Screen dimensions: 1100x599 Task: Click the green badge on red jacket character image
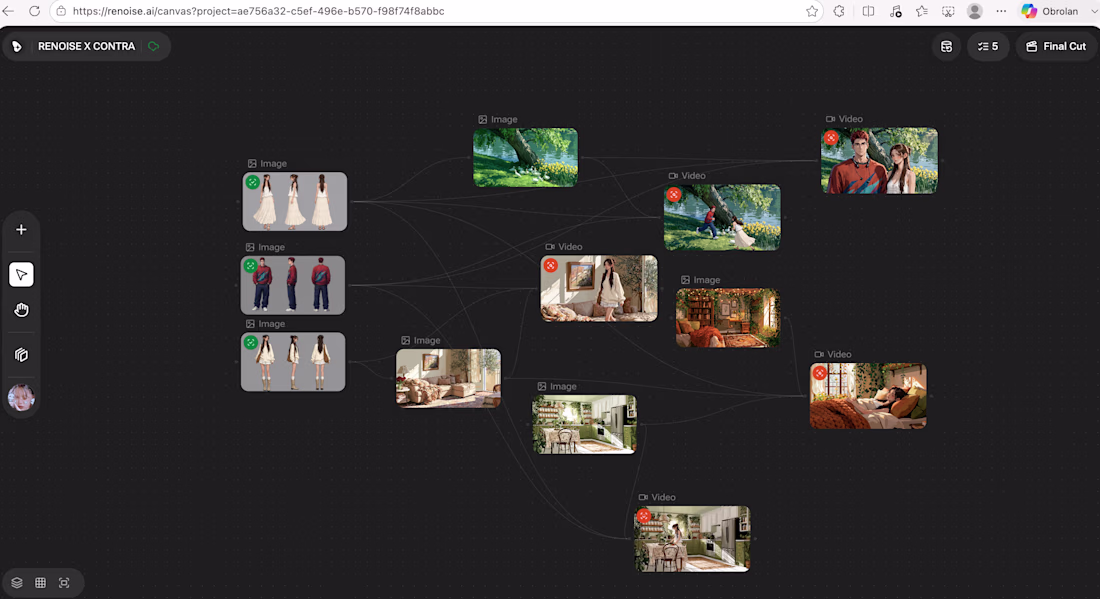coord(250,266)
